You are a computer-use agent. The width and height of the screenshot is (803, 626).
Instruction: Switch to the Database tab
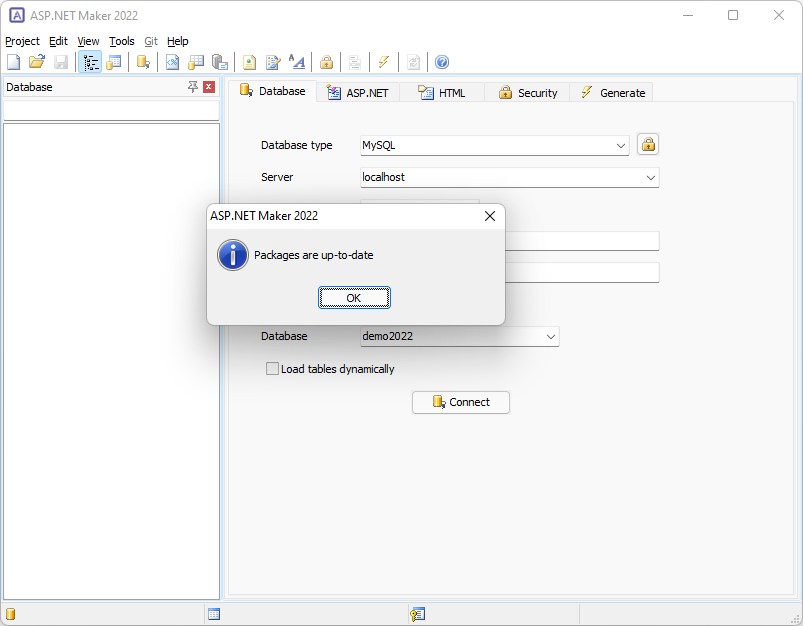point(272,91)
